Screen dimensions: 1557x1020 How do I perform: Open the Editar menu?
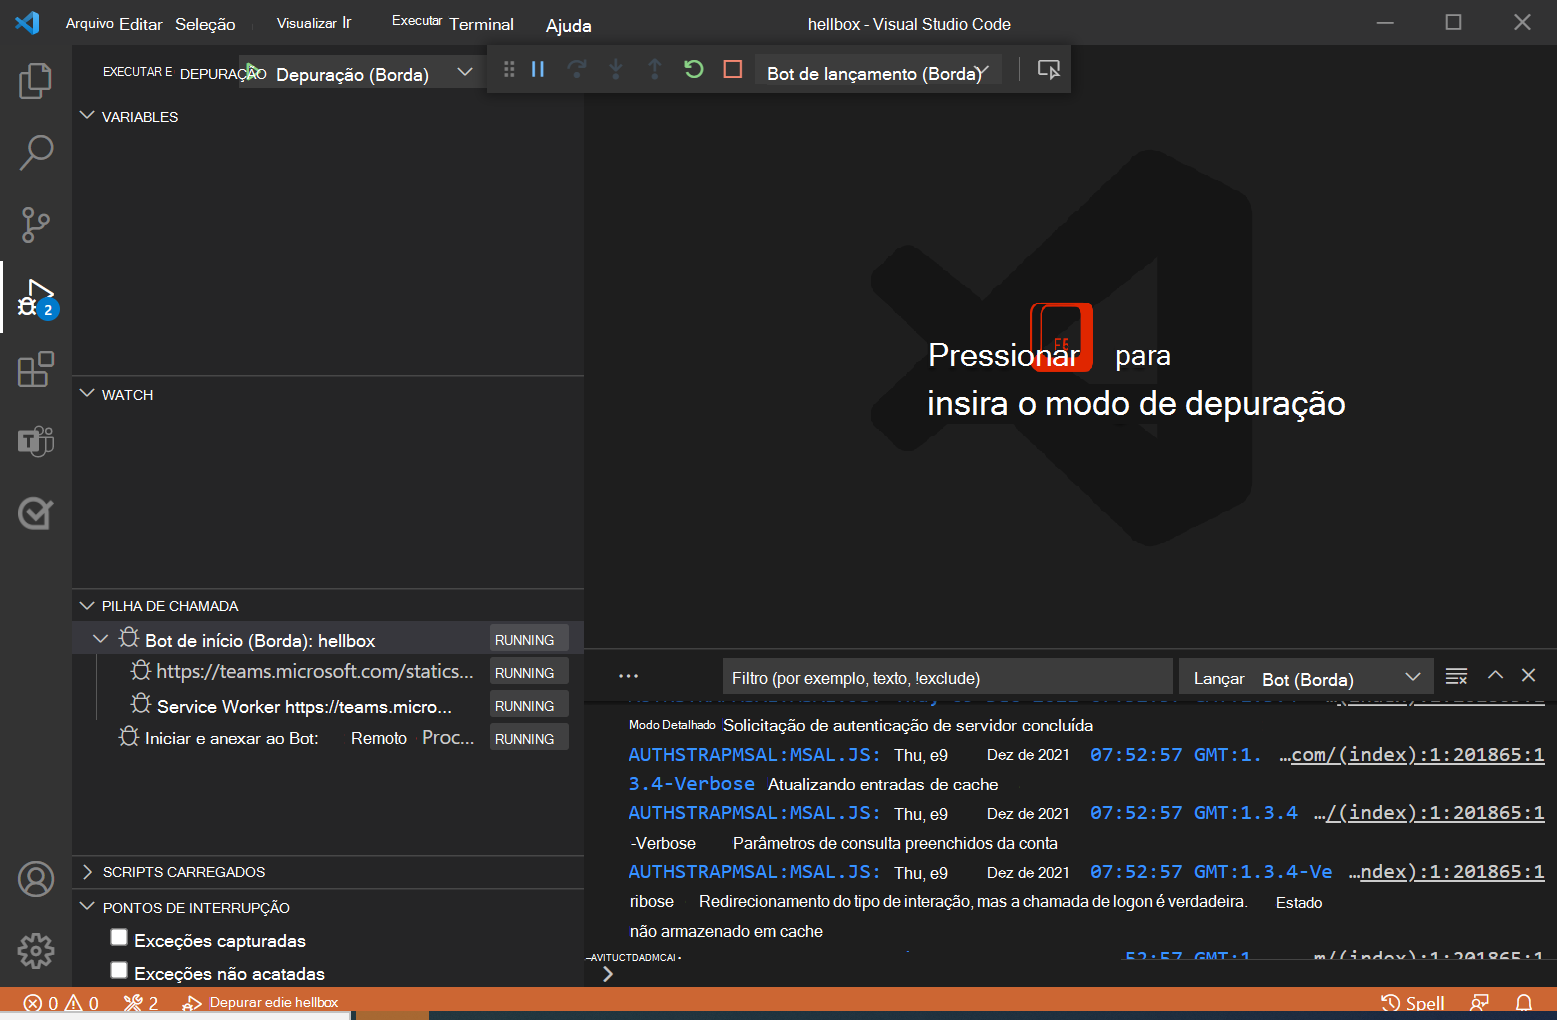pyautogui.click(x=141, y=24)
